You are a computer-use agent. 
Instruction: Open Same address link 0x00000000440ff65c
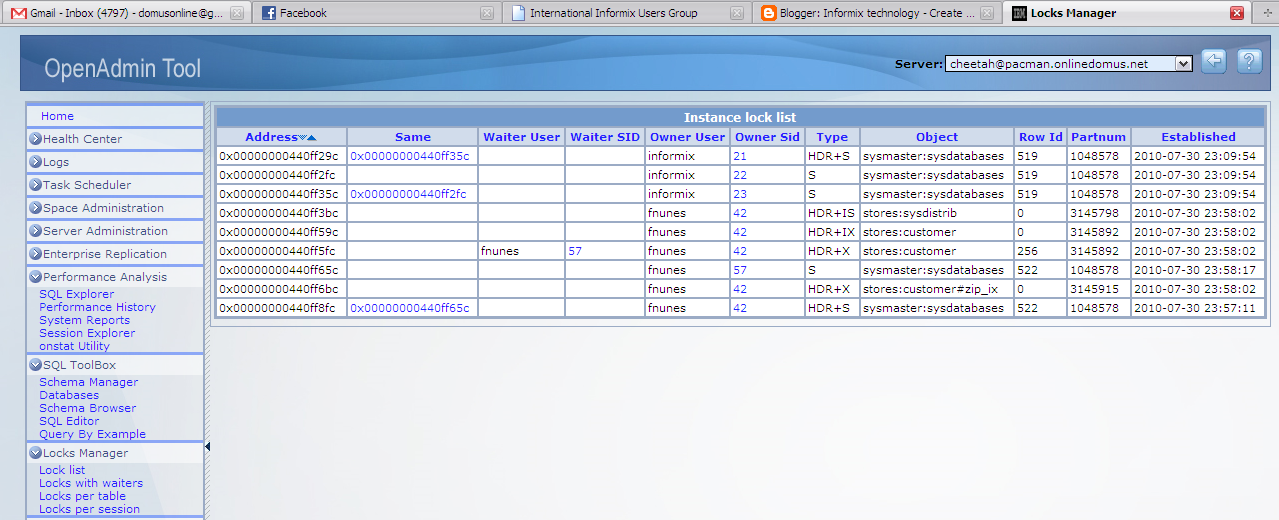[410, 308]
